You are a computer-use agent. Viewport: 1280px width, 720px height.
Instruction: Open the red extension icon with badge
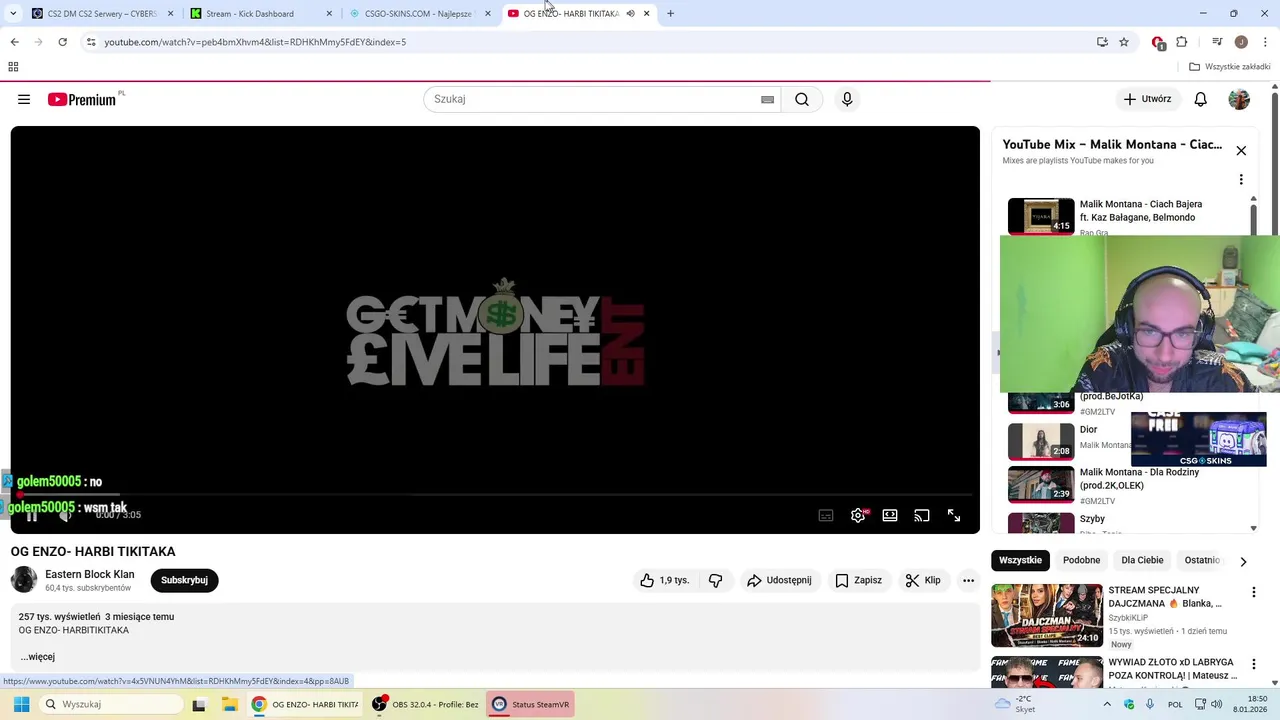[x=1158, y=42]
